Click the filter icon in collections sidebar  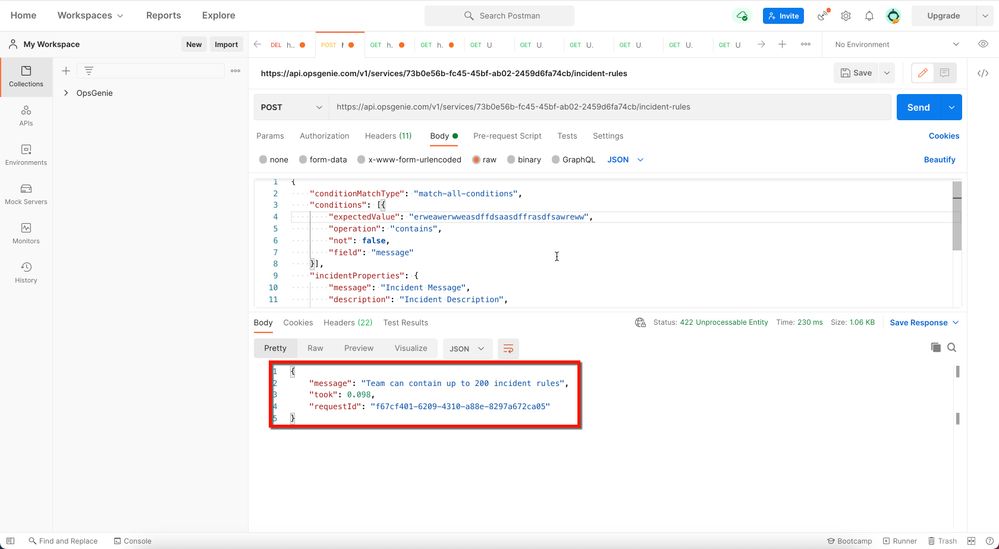(x=89, y=71)
